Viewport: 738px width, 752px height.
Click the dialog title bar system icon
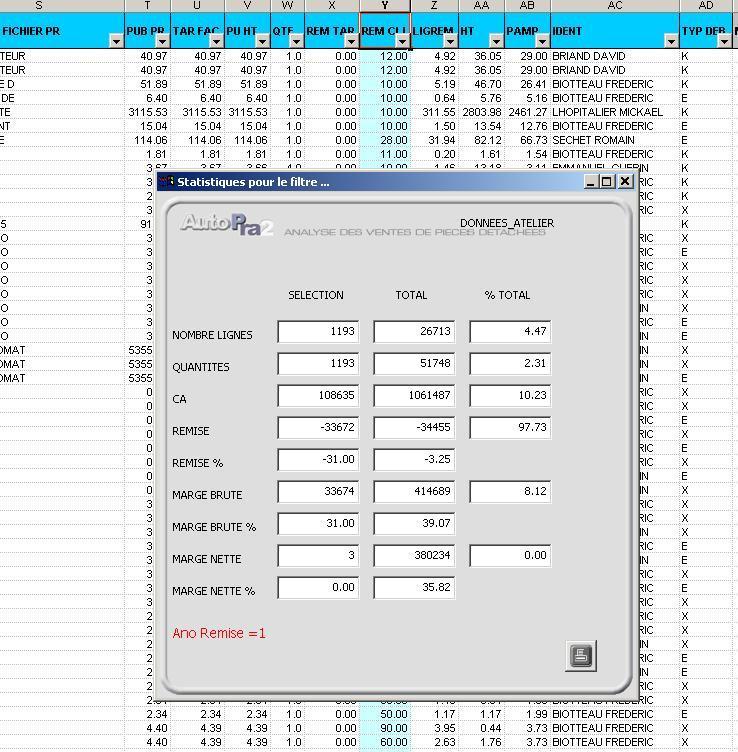(167, 182)
